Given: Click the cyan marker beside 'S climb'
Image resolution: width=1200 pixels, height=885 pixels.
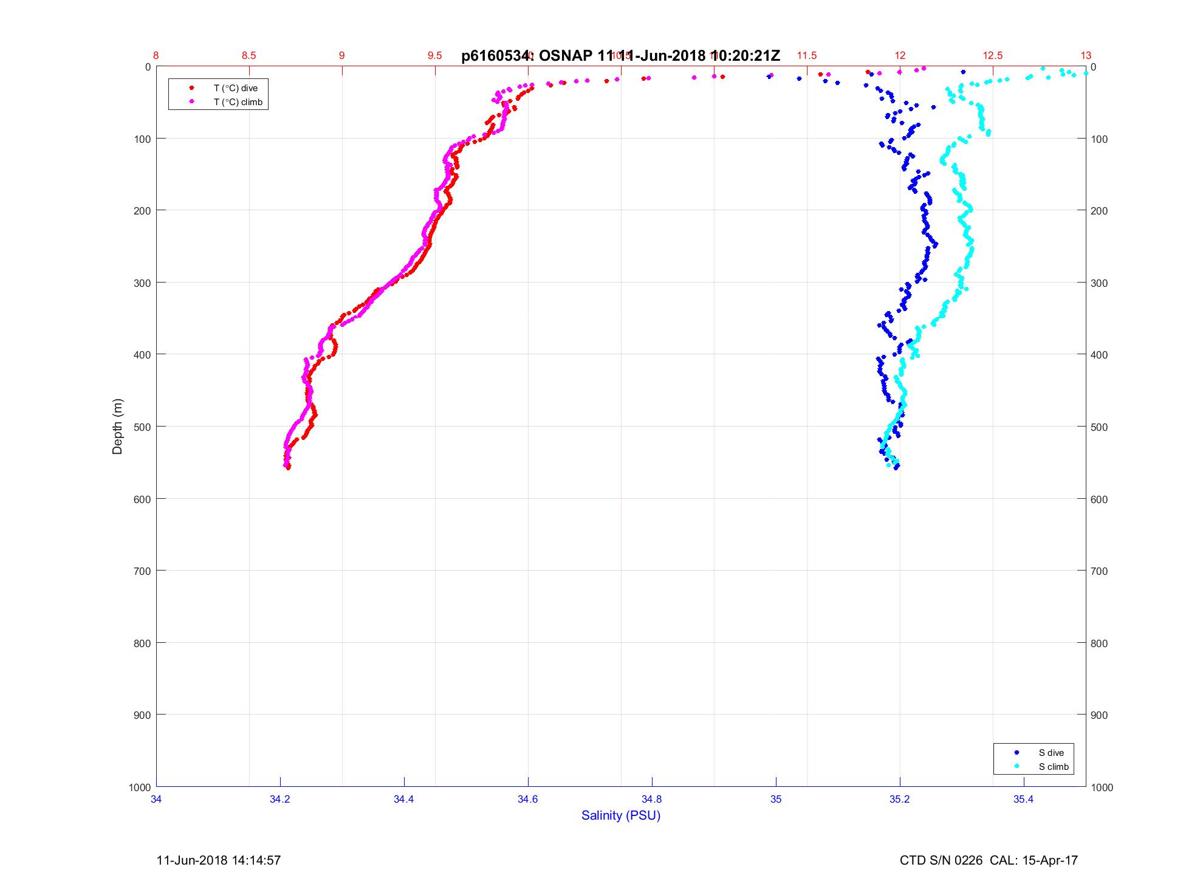Looking at the screenshot, I should (x=1017, y=767).
